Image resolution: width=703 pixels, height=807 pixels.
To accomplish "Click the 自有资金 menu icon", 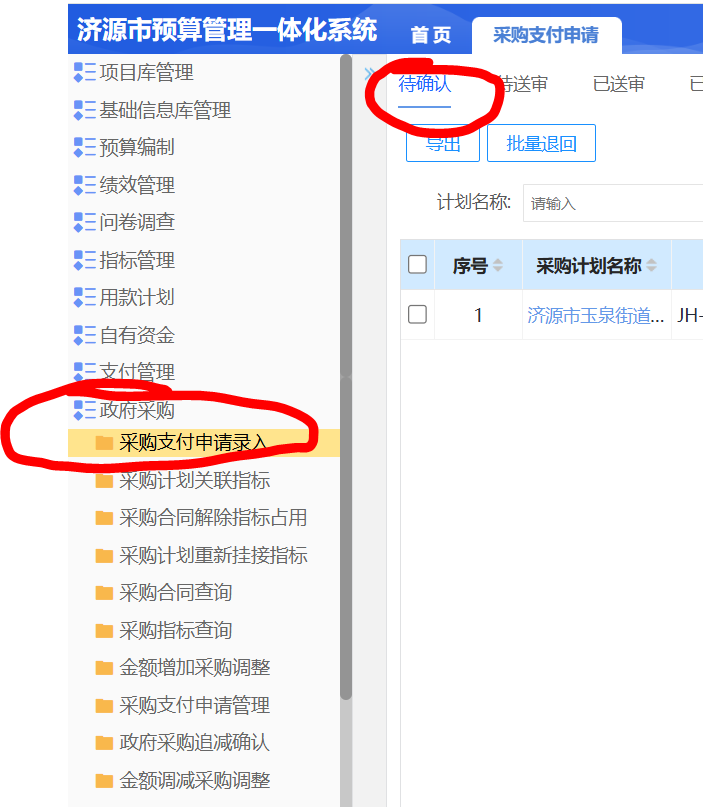I will click(85, 335).
